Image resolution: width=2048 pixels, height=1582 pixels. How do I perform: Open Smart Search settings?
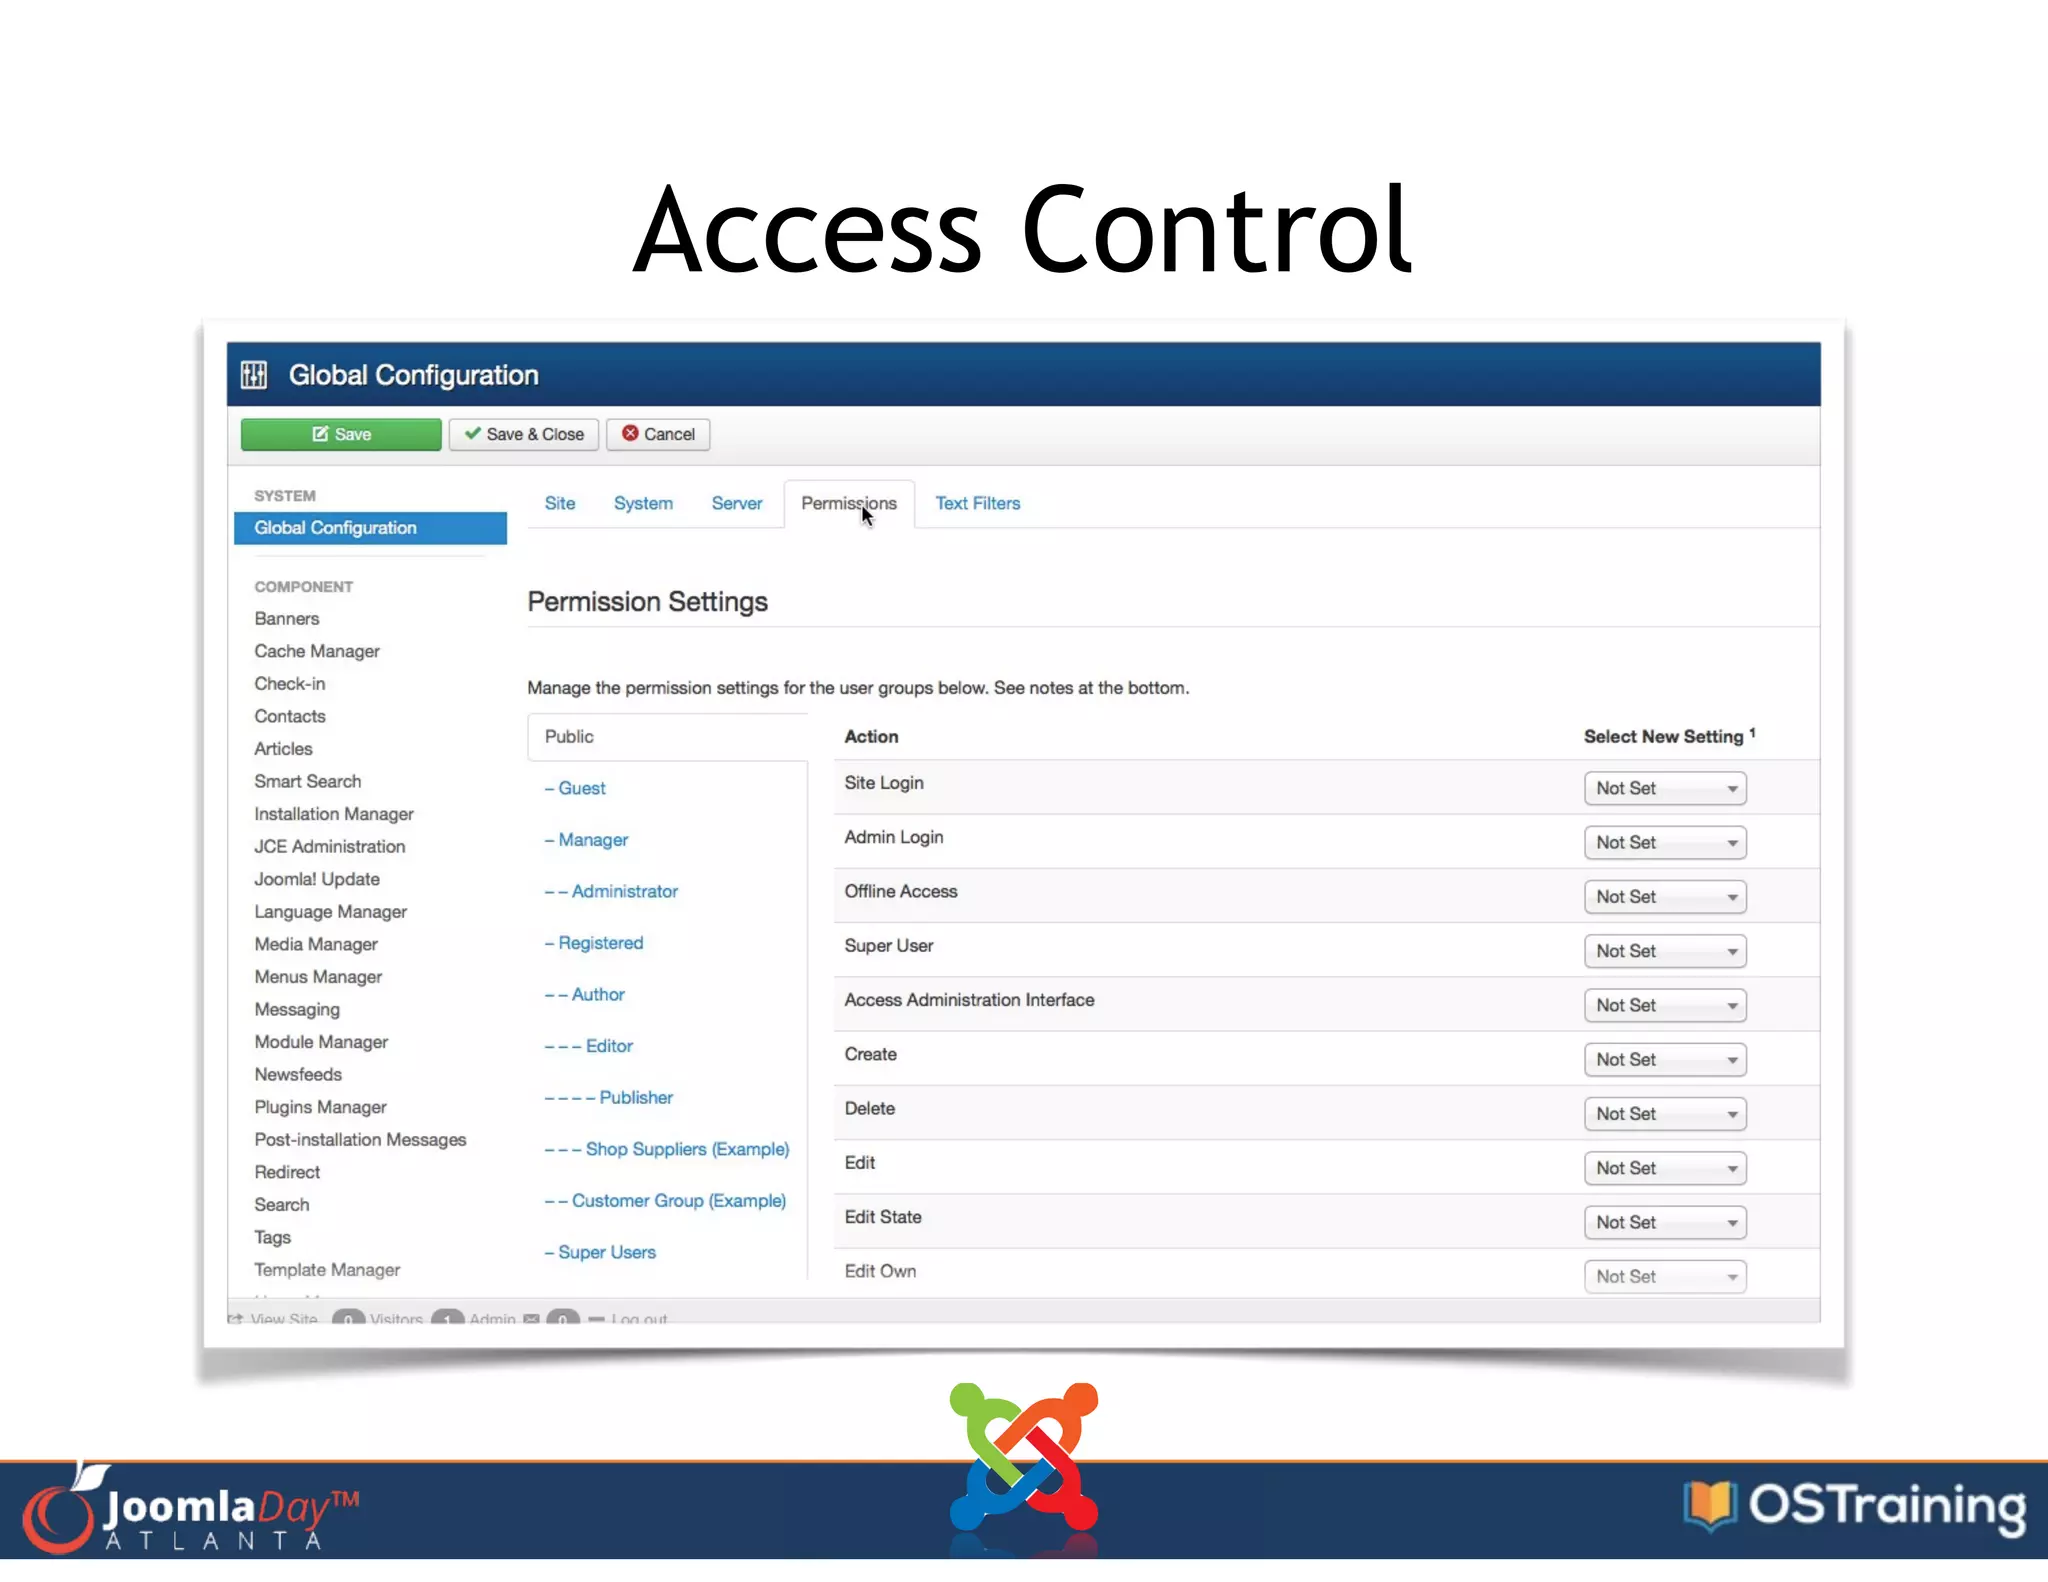[308, 781]
